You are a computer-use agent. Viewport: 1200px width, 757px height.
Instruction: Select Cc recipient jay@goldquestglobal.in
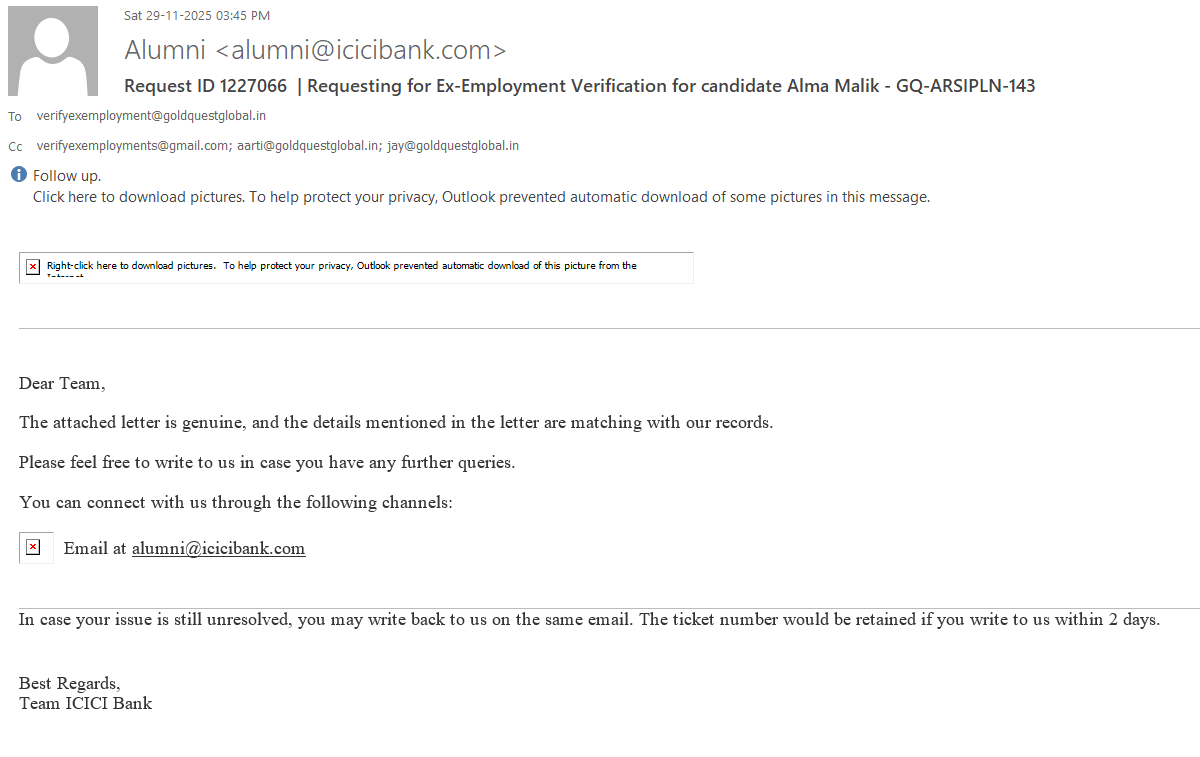(x=453, y=146)
